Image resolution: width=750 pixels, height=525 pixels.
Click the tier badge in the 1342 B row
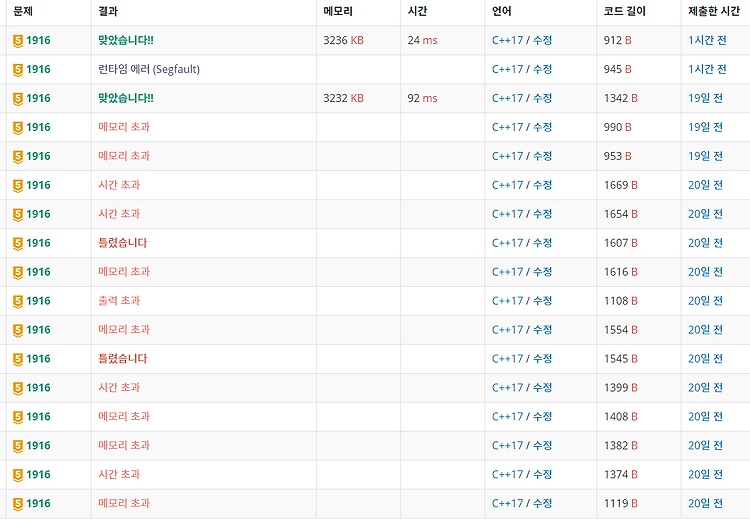pos(18,99)
